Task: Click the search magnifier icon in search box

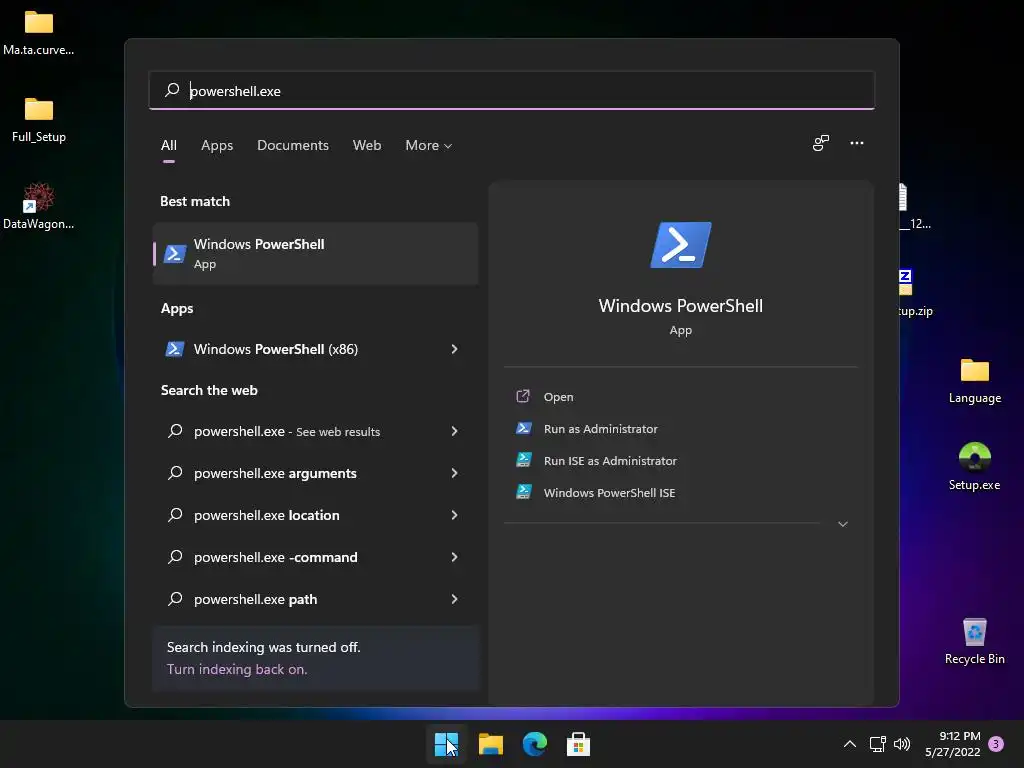Action: click(x=172, y=89)
